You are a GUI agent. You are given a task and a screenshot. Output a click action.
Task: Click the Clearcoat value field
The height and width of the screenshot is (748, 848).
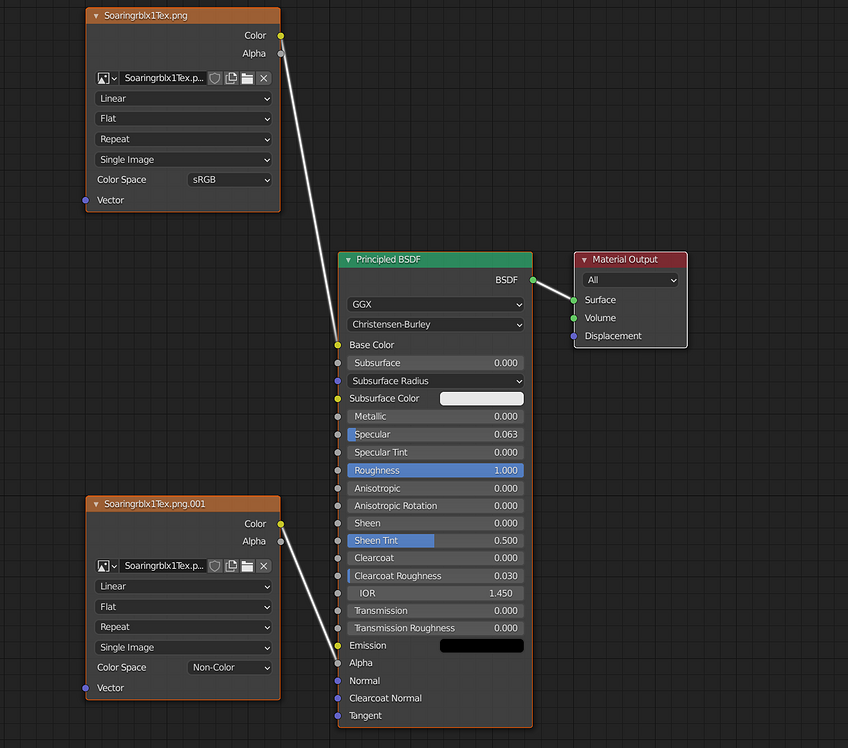pyautogui.click(x=435, y=558)
